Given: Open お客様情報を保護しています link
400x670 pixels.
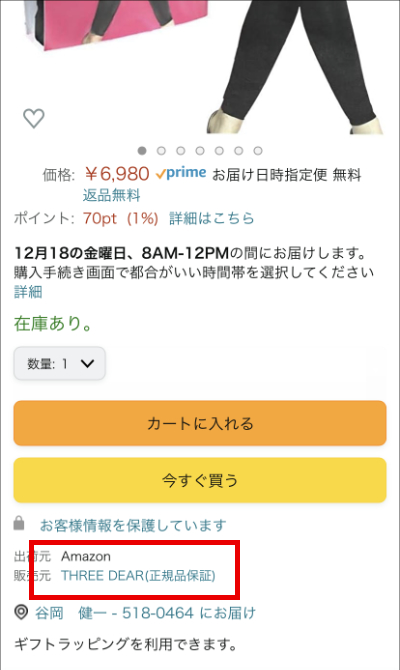Looking at the screenshot, I should click(x=133, y=525).
